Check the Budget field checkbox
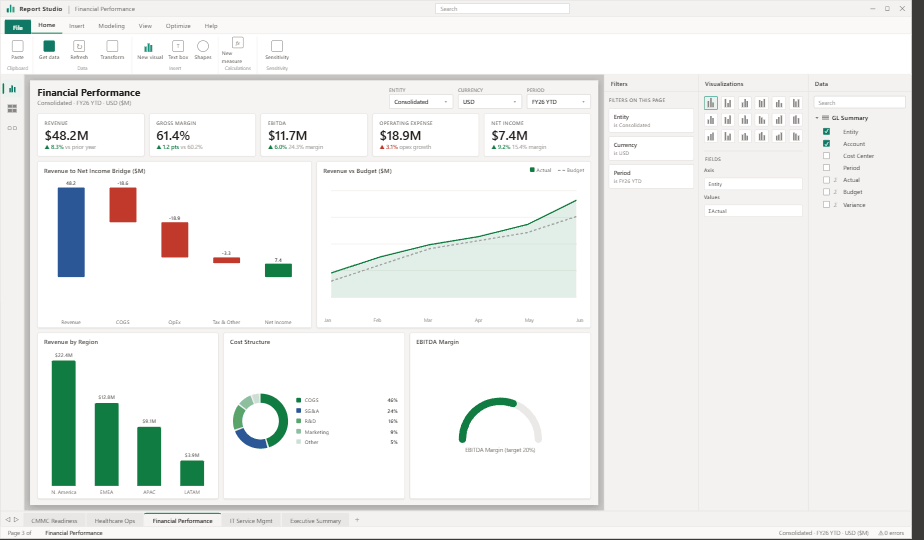Viewport: 924px width, 540px height. (826, 192)
